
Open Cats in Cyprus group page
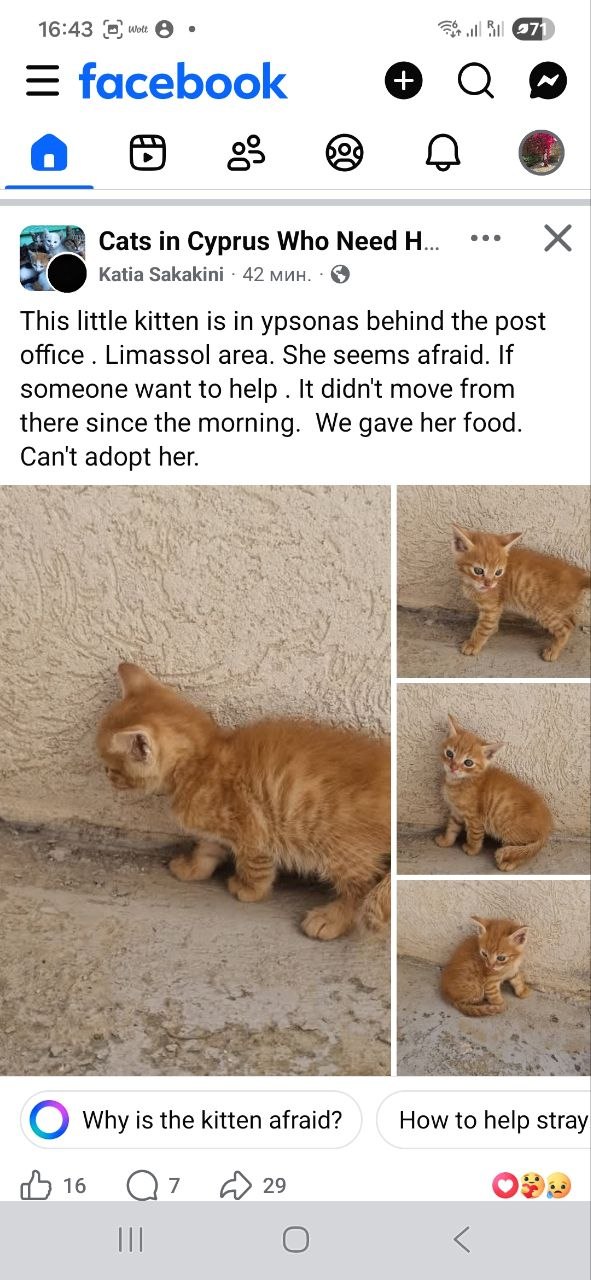tap(269, 241)
